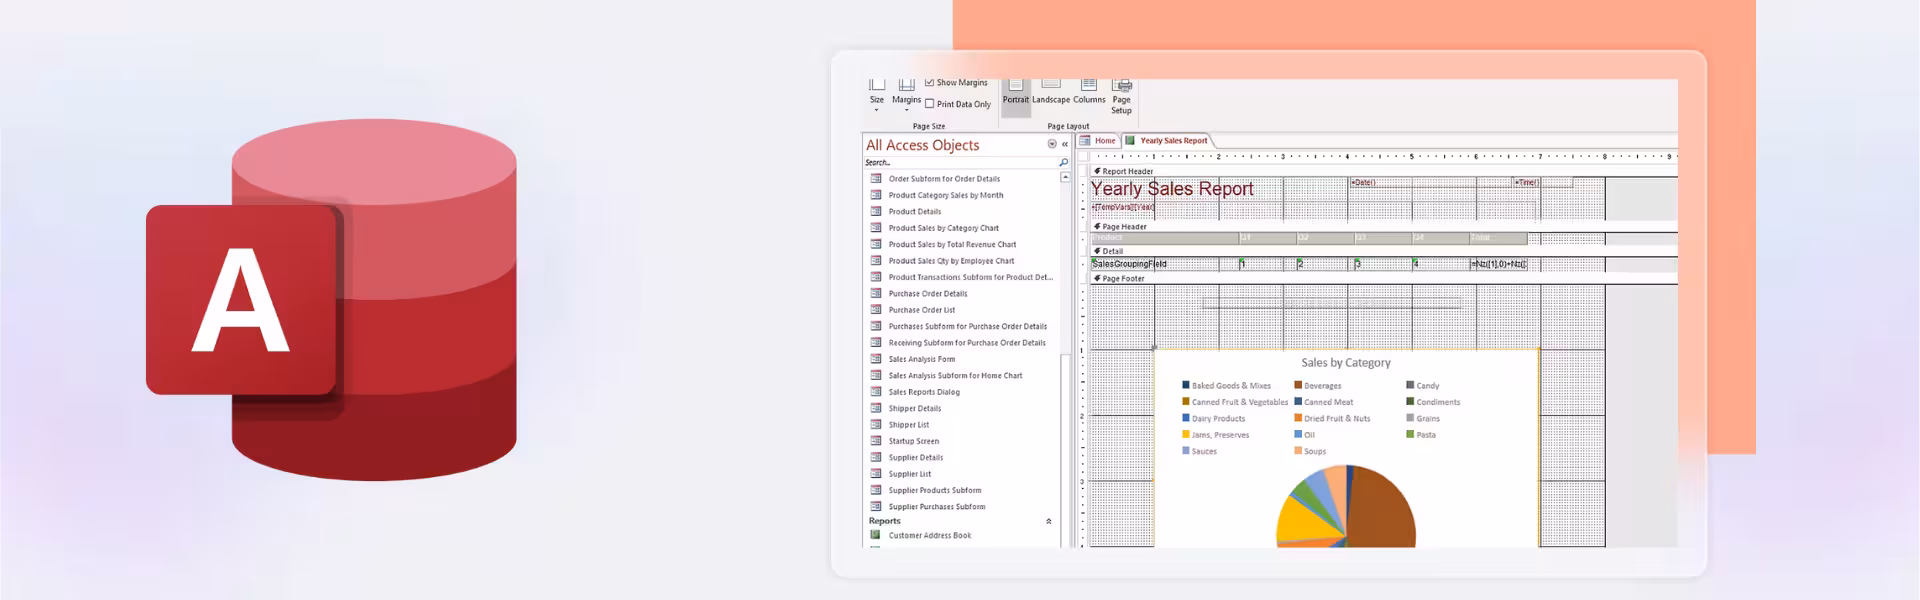Select Product Sales by Category Chart

click(943, 228)
